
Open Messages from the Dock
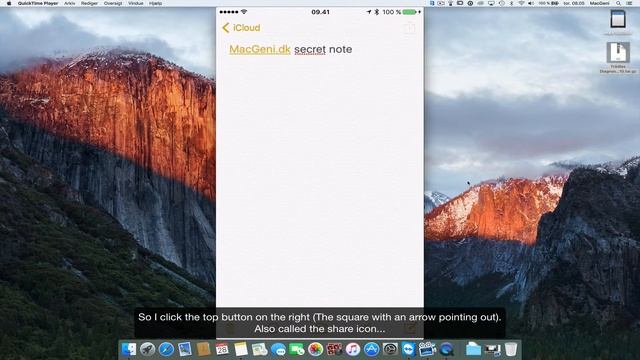(278, 349)
